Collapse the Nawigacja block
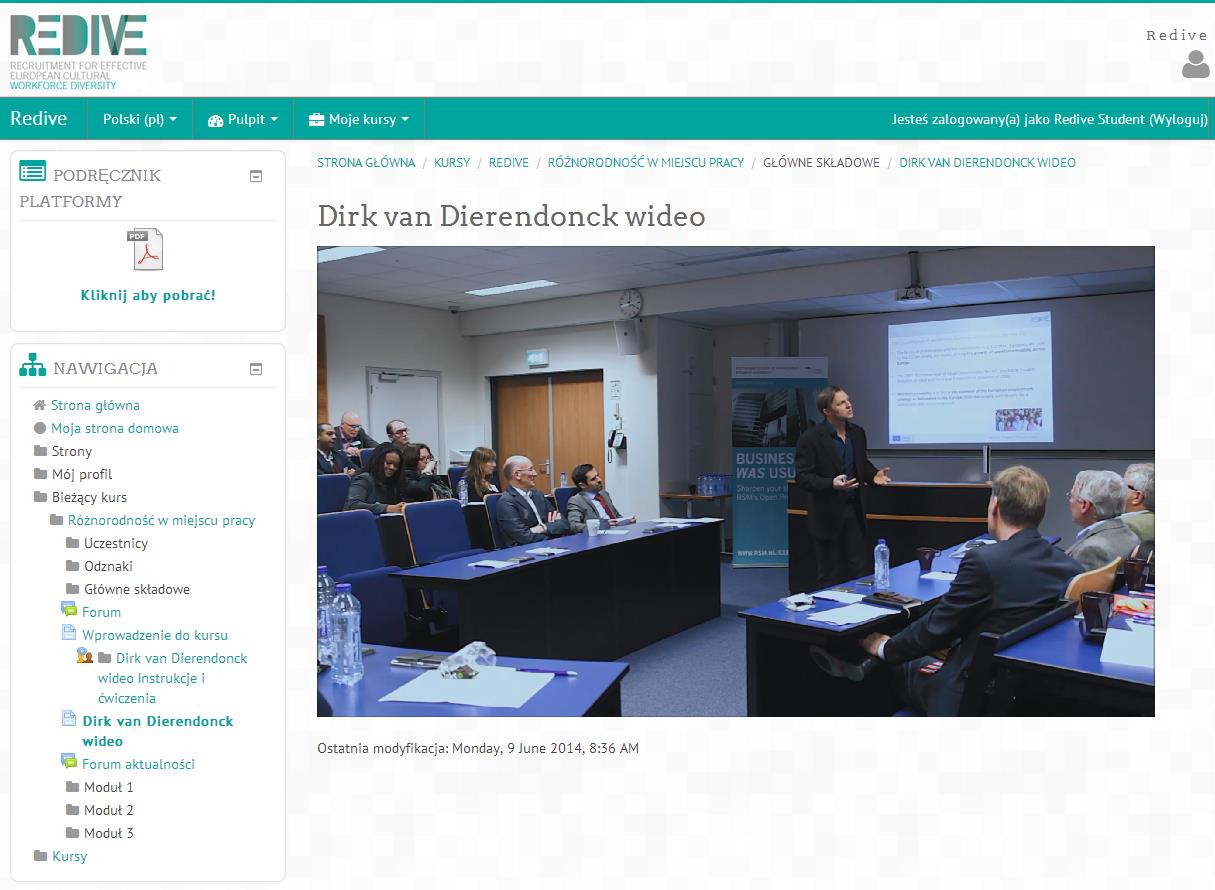This screenshot has height=890, width=1215. pos(256,369)
